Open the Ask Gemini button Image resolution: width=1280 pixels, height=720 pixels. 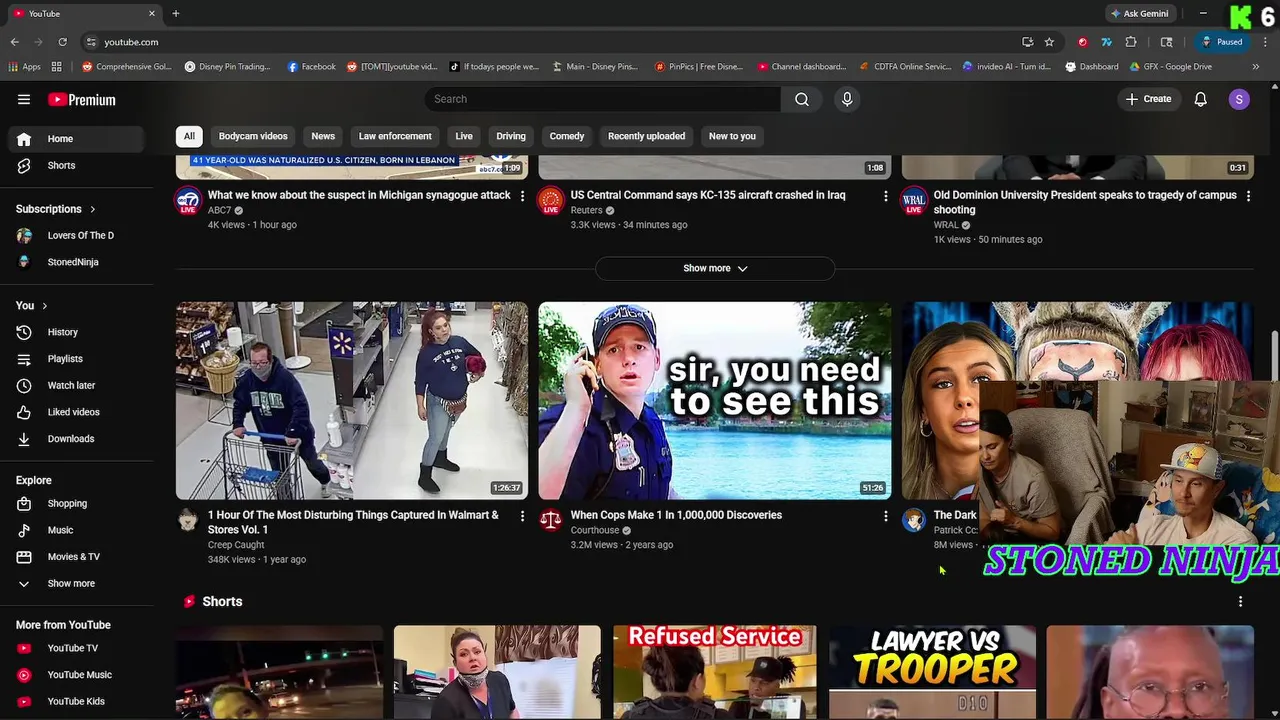pos(1139,14)
